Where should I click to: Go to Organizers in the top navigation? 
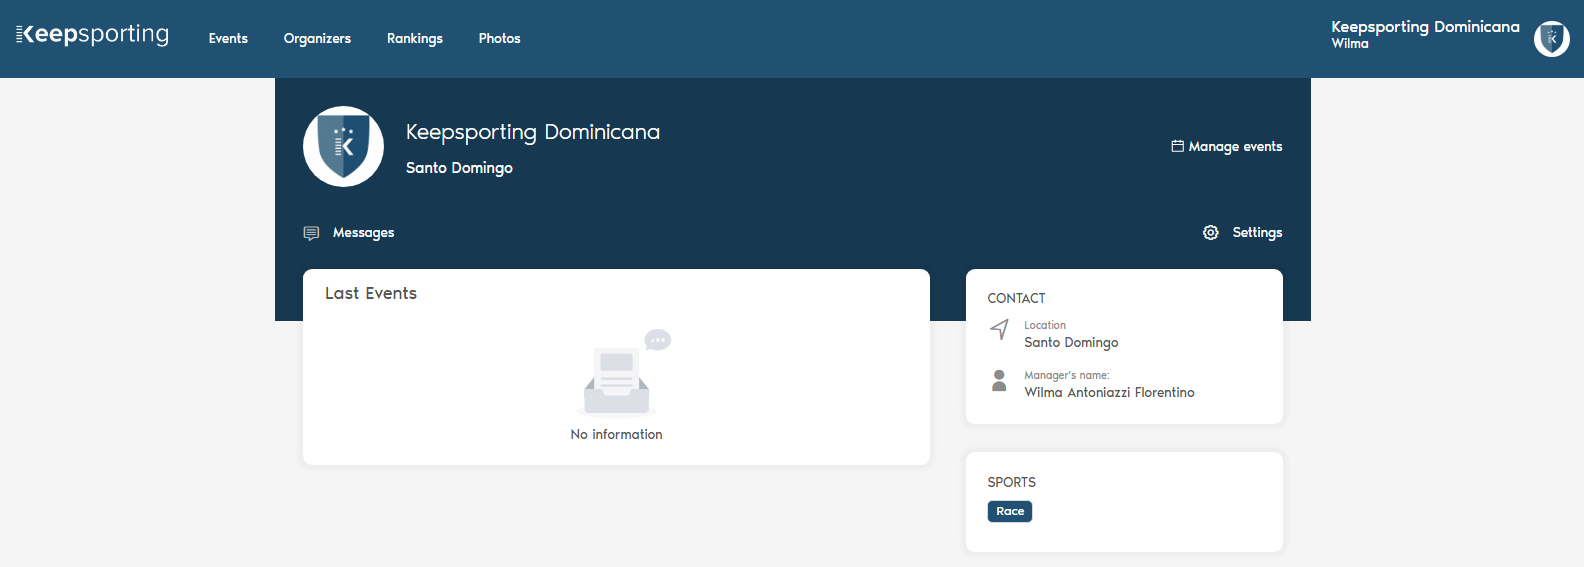click(x=317, y=39)
